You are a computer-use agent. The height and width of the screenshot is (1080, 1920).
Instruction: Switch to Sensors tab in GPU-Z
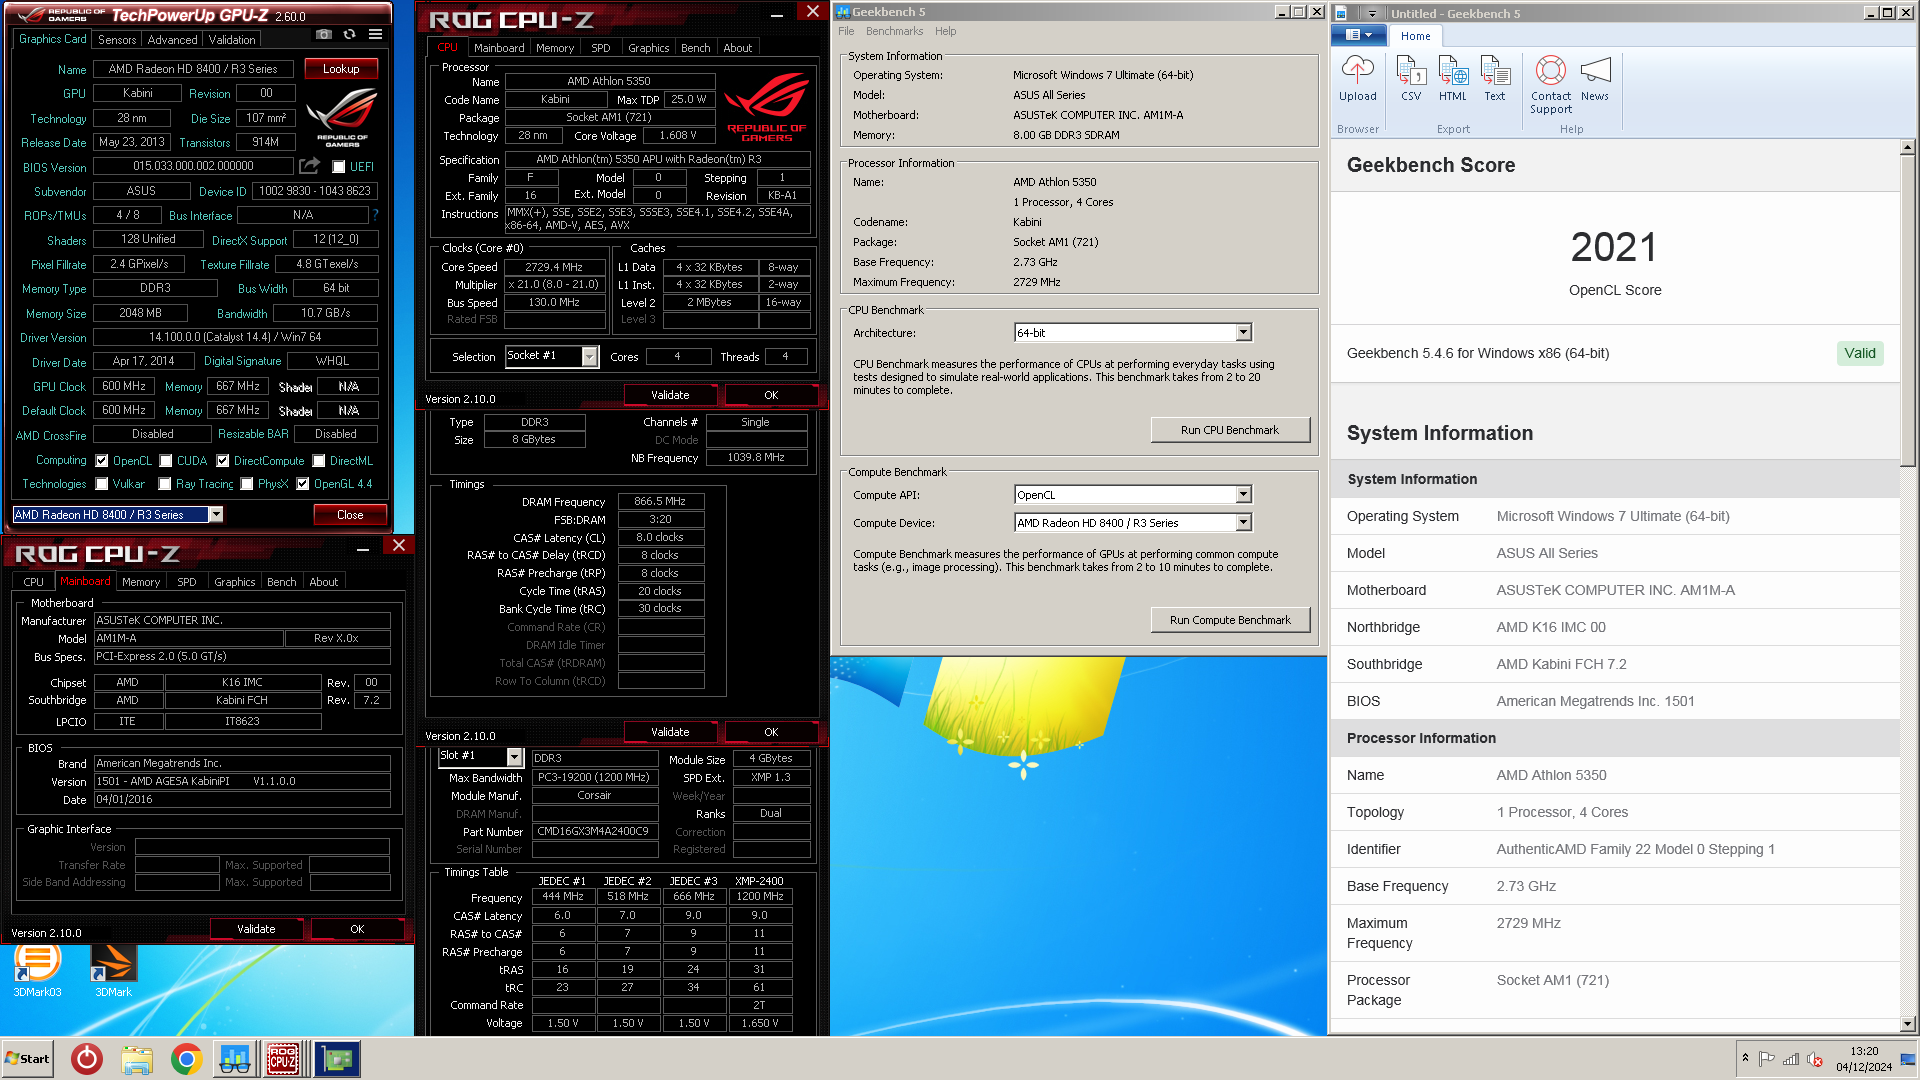coord(116,40)
